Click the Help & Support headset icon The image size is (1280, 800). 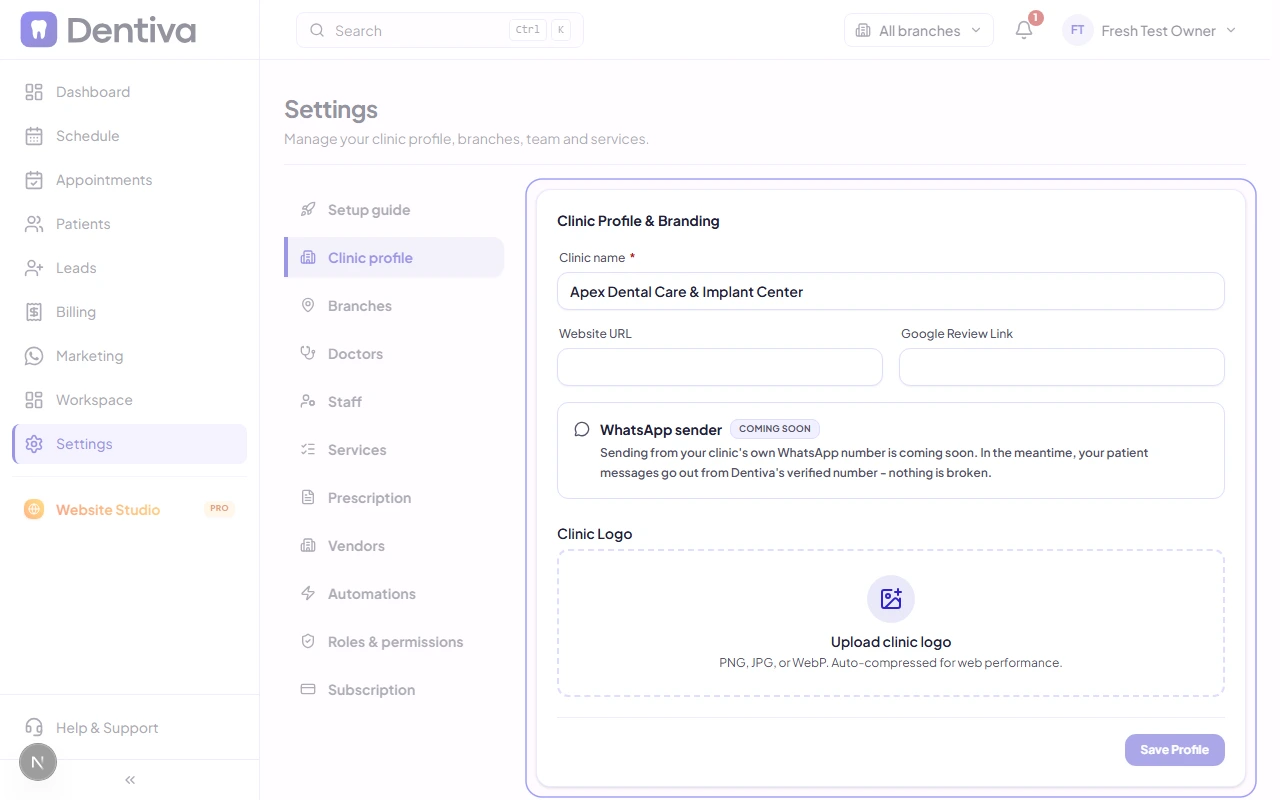(x=34, y=728)
